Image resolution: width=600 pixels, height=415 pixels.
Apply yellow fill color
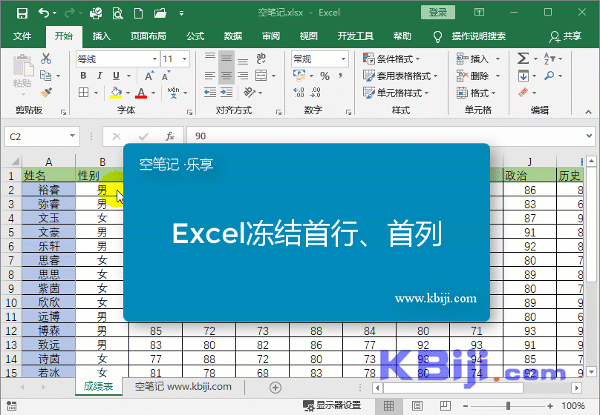coord(116,93)
